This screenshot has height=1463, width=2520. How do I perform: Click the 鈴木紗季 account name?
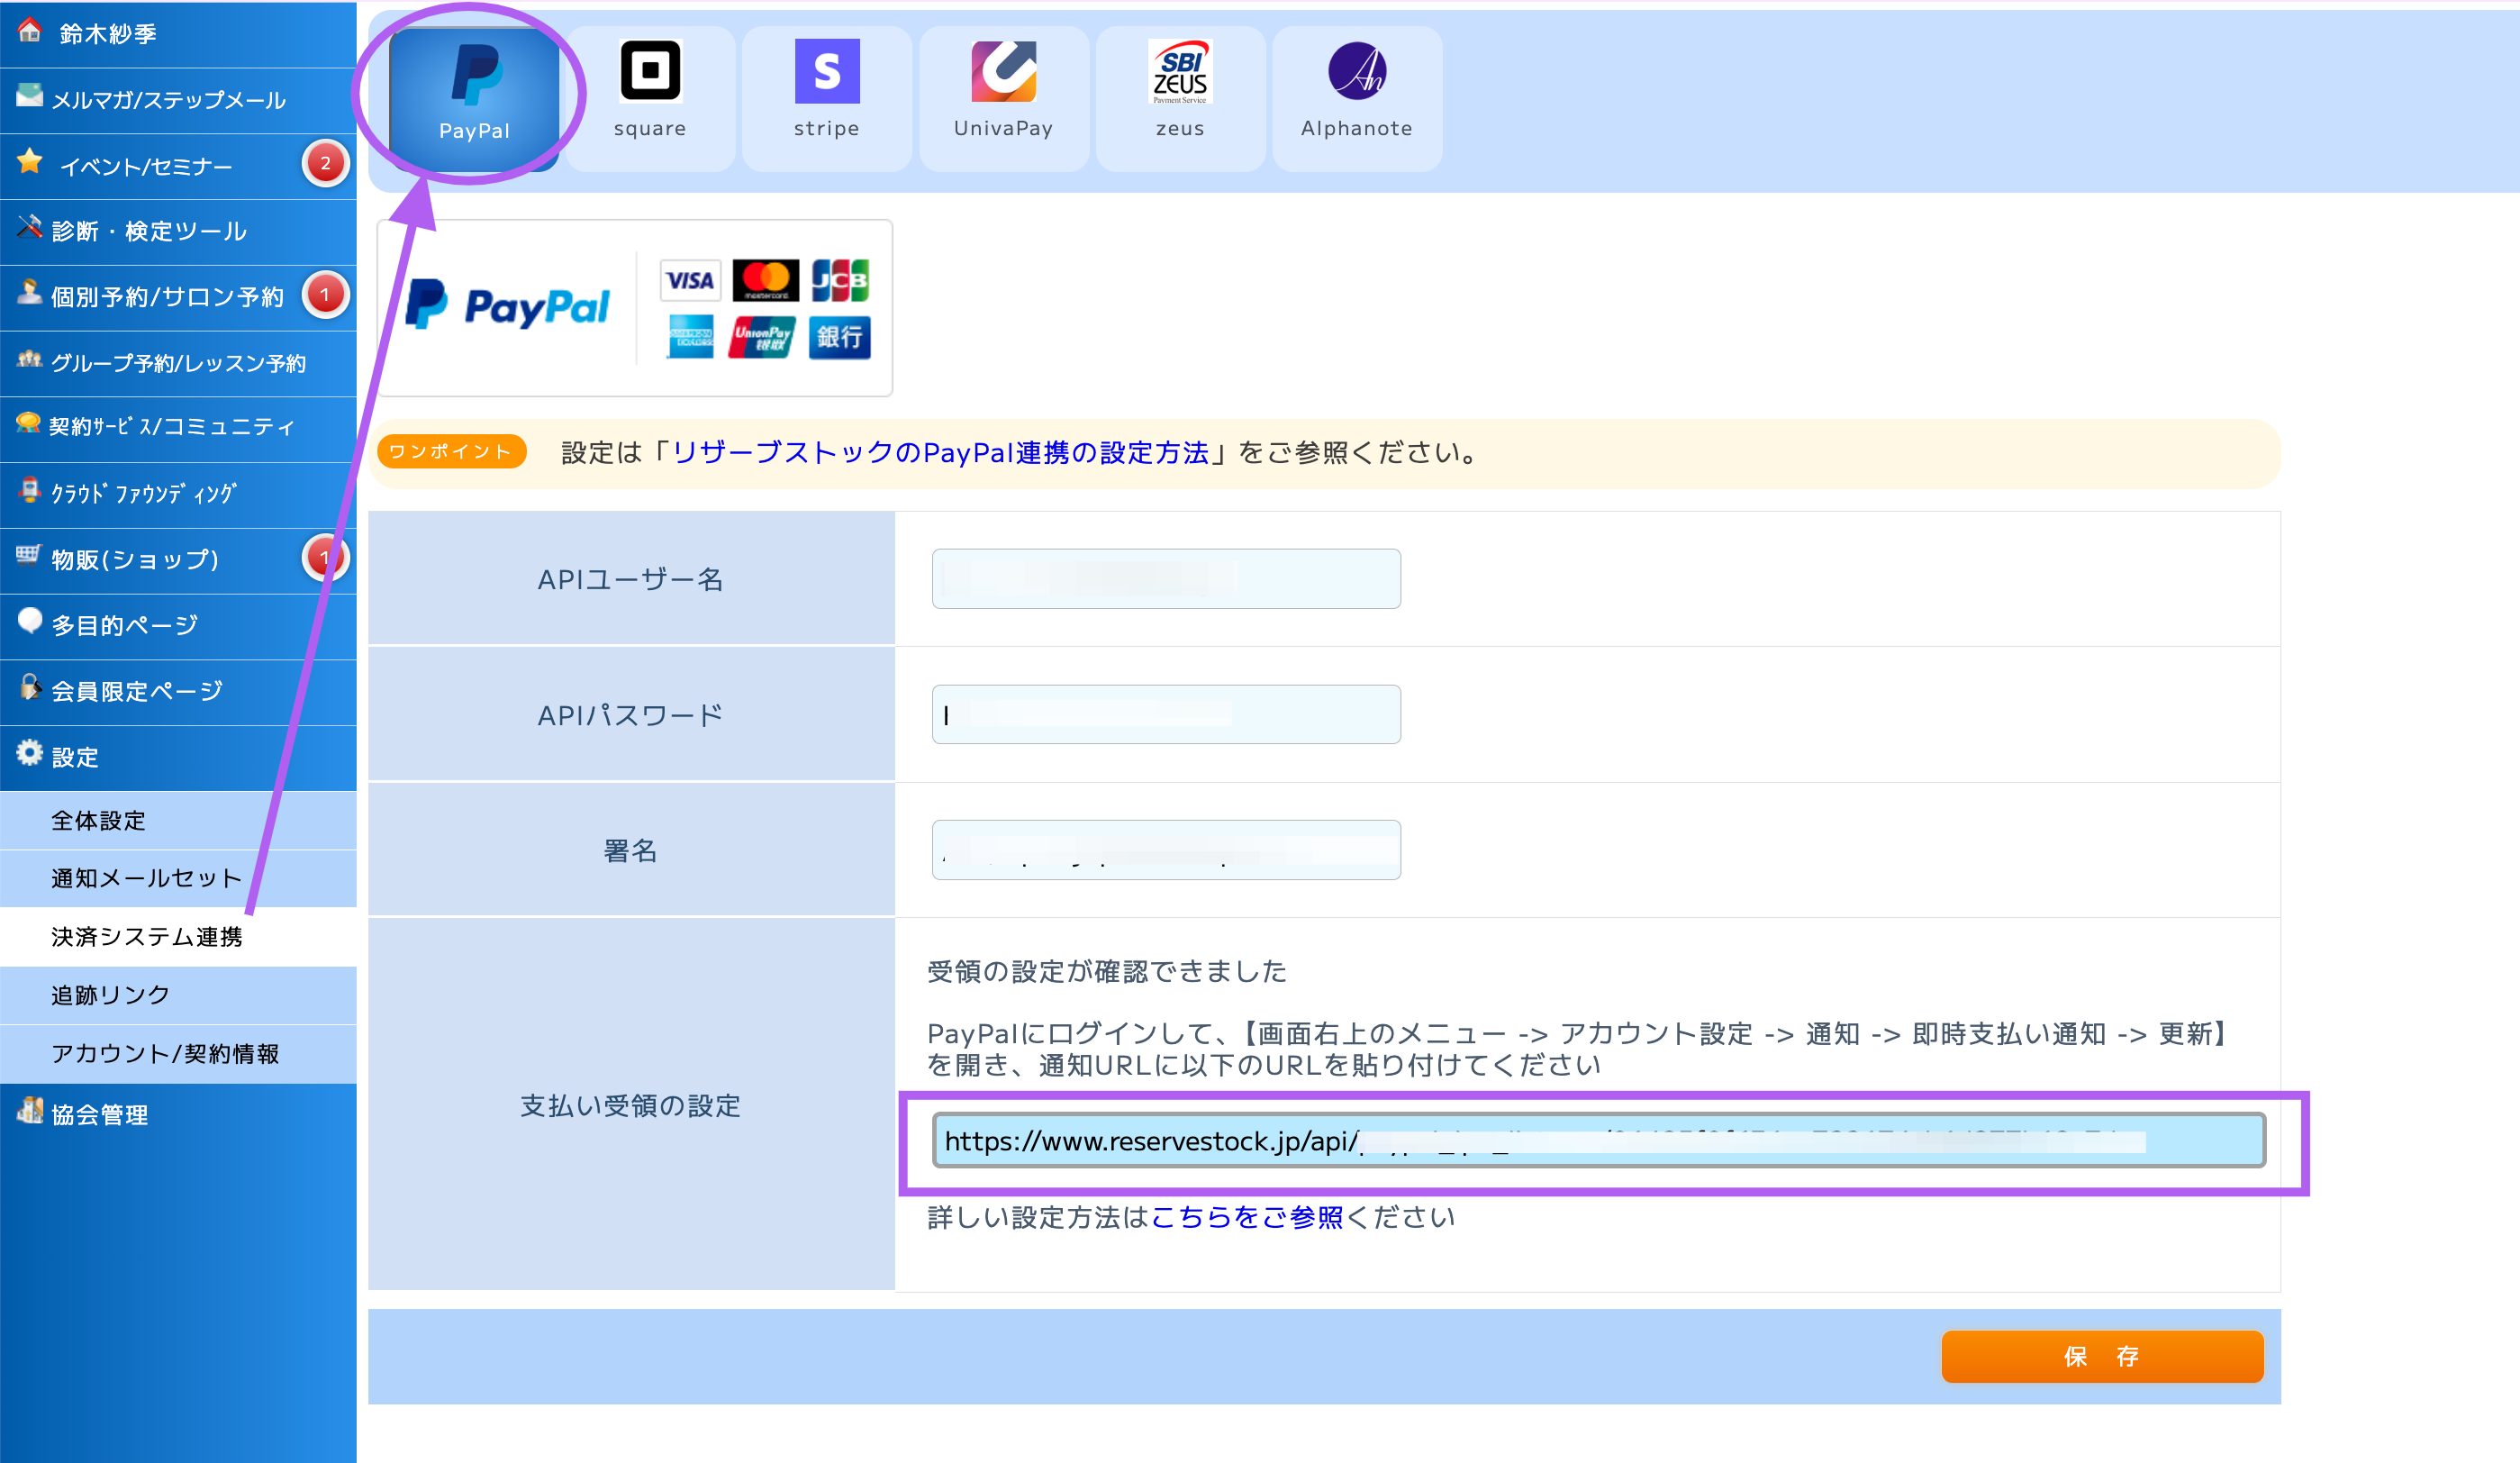(108, 34)
